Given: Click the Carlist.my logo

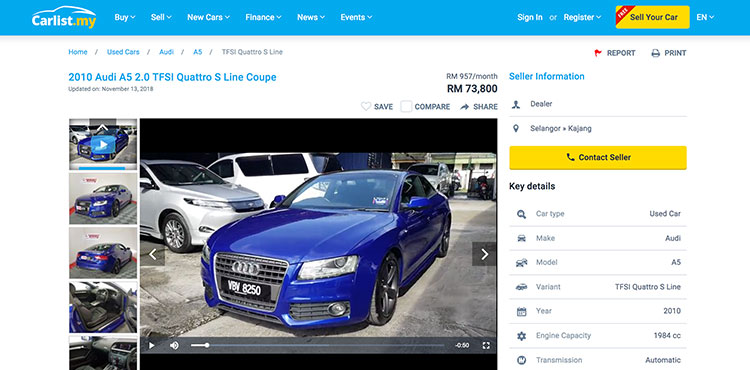Looking at the screenshot, I should pyautogui.click(x=64, y=17).
